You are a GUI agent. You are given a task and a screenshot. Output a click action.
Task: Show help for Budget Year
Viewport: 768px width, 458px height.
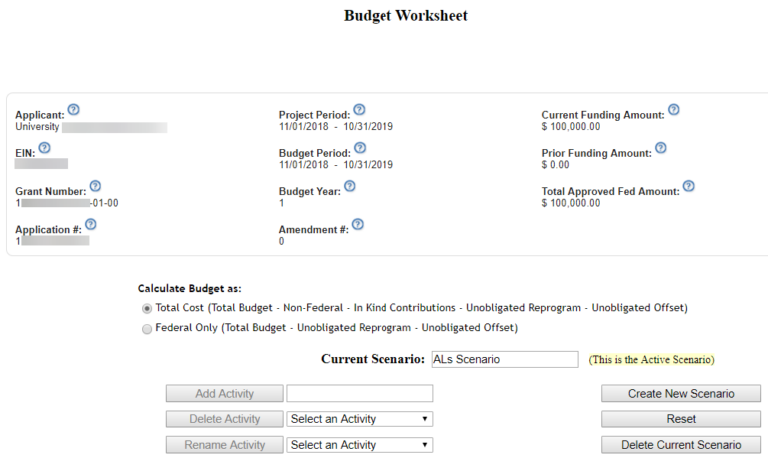coord(349,186)
